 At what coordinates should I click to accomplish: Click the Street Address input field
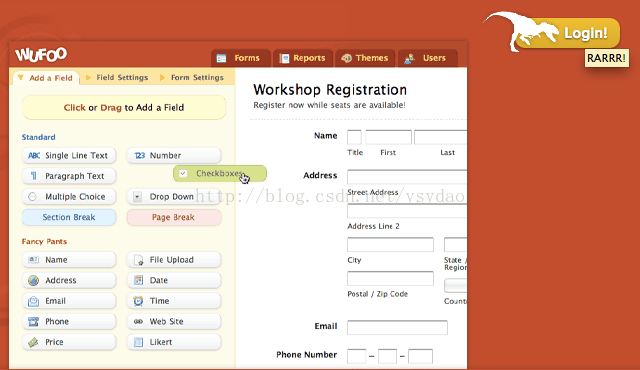tap(407, 177)
